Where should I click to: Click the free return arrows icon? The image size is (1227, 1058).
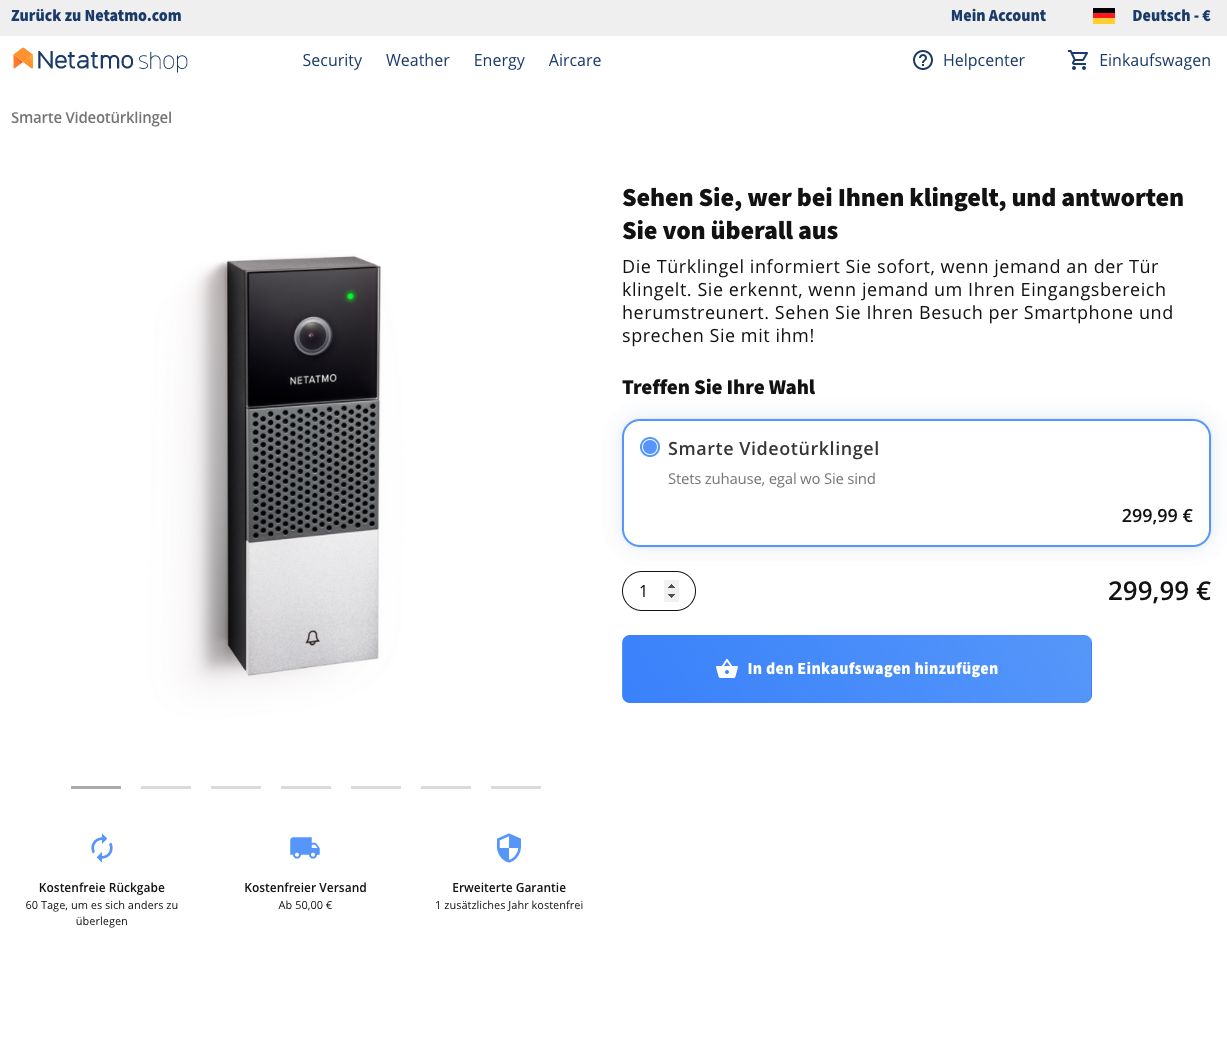tap(102, 848)
